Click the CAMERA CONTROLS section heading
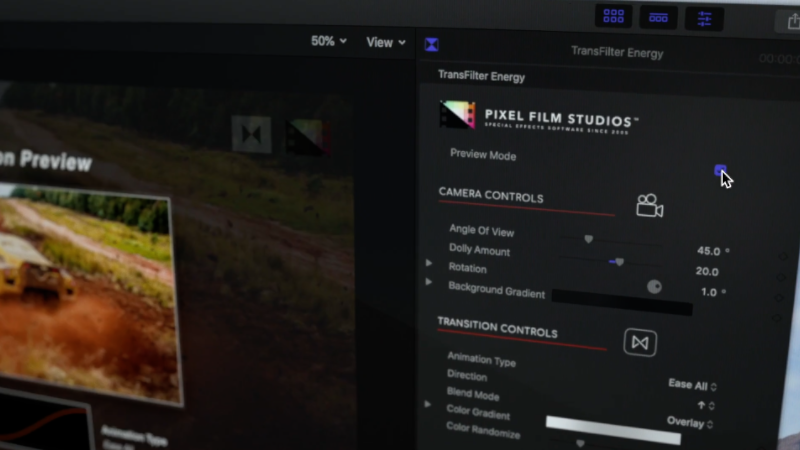Viewport: 800px width, 450px height. pos(491,195)
